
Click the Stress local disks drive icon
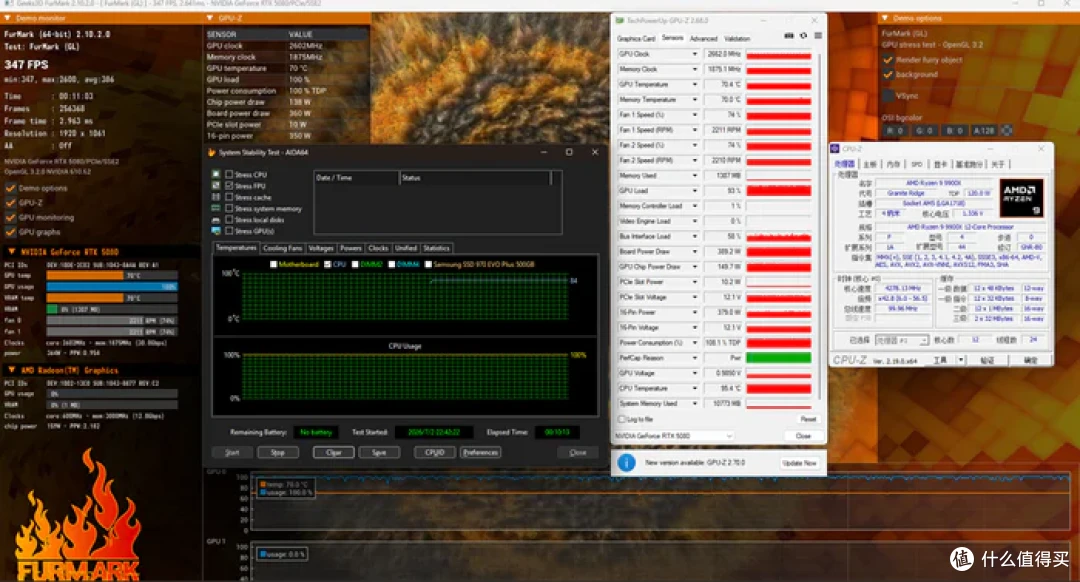pyautogui.click(x=216, y=220)
